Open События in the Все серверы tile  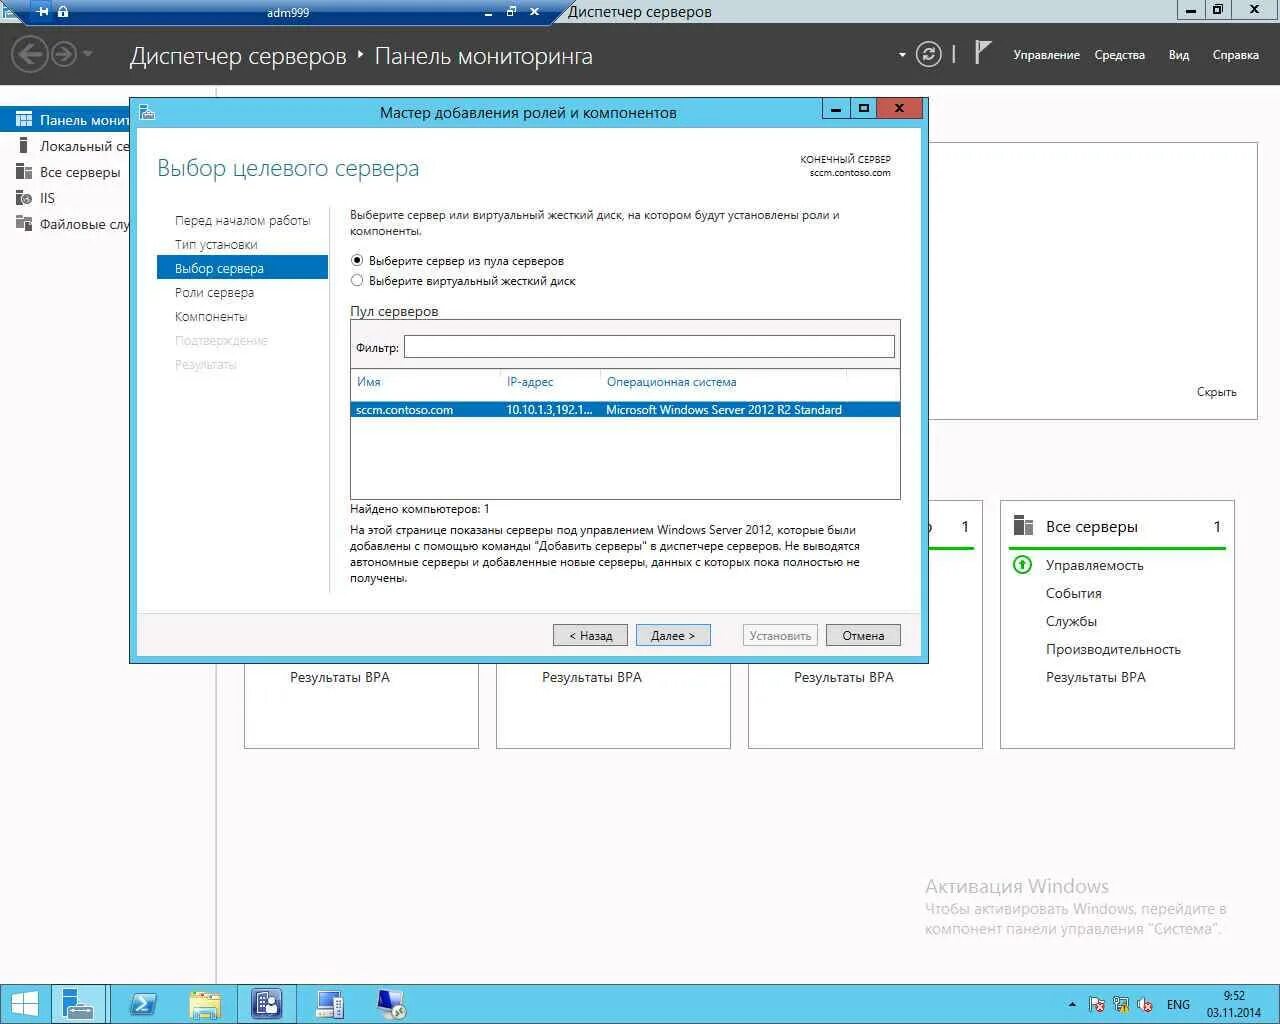tap(1073, 593)
